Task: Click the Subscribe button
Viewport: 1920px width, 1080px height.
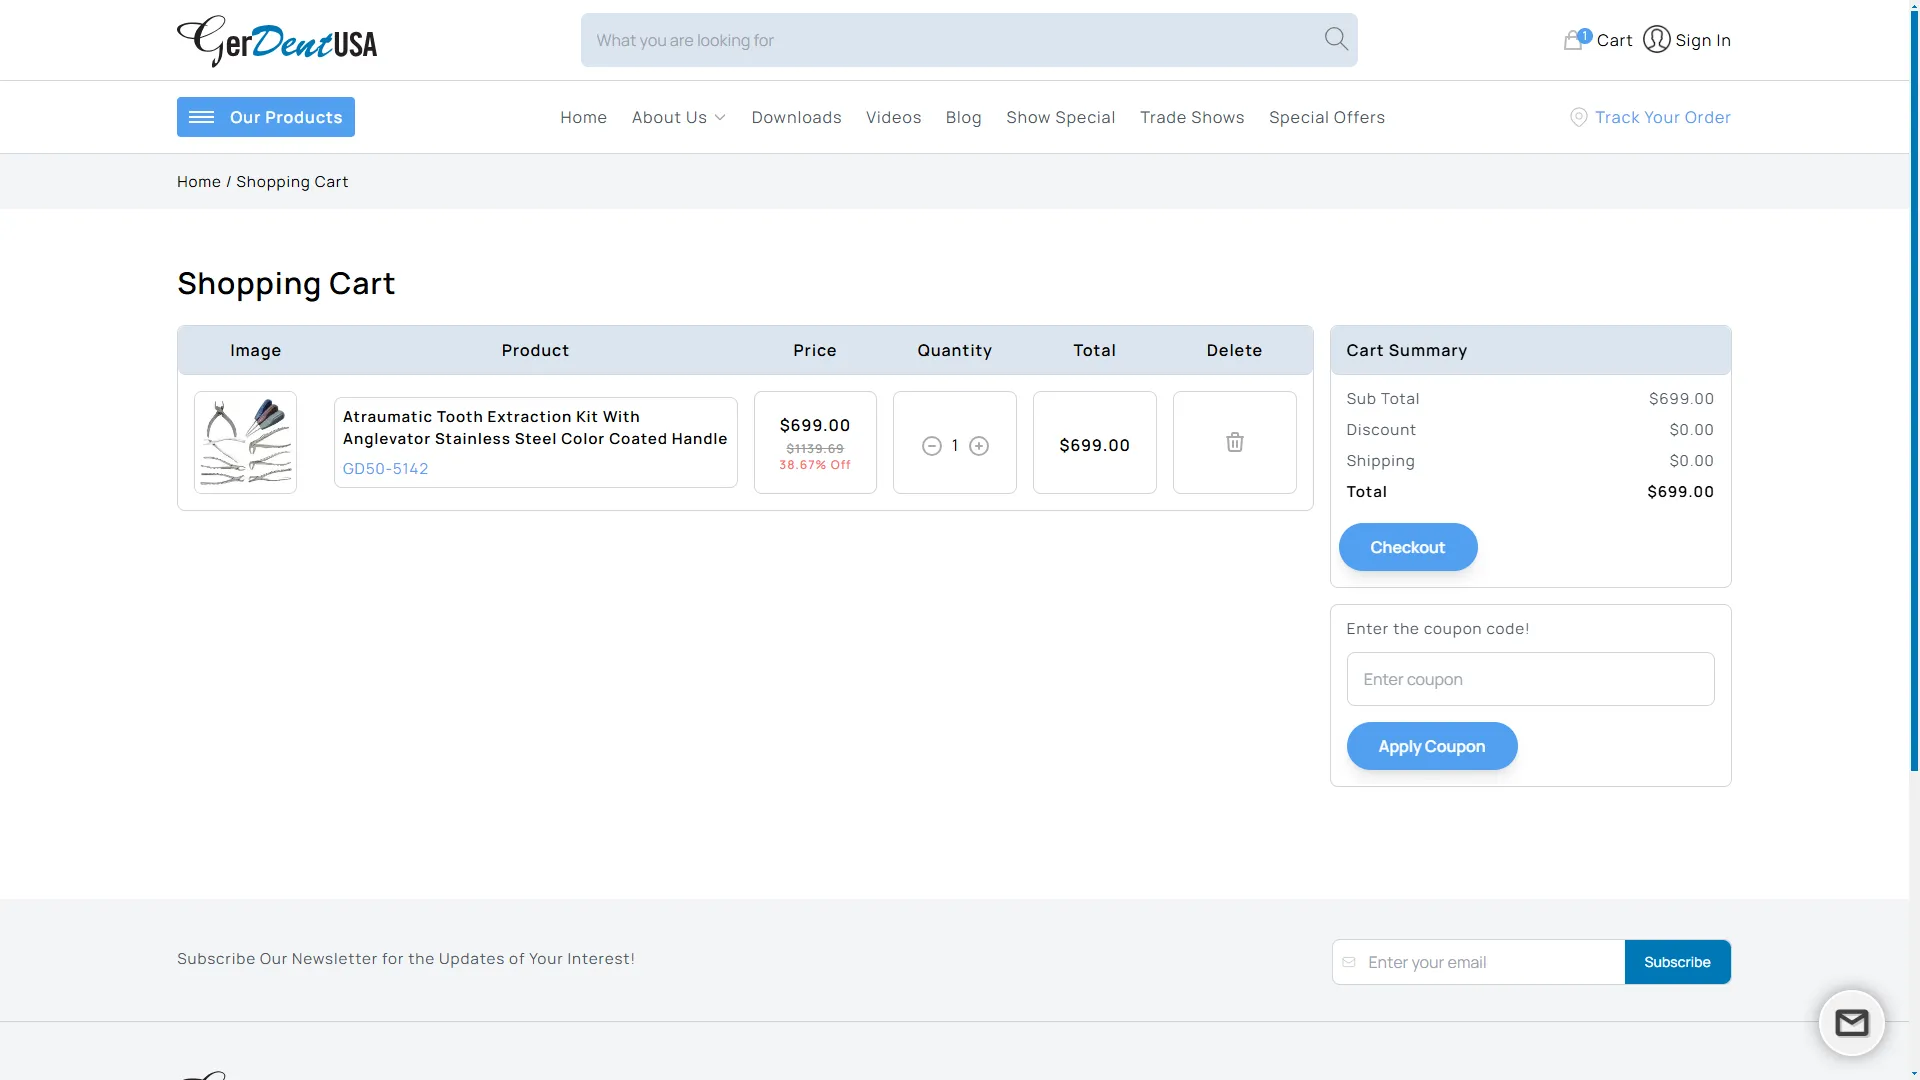Action: tap(1677, 962)
